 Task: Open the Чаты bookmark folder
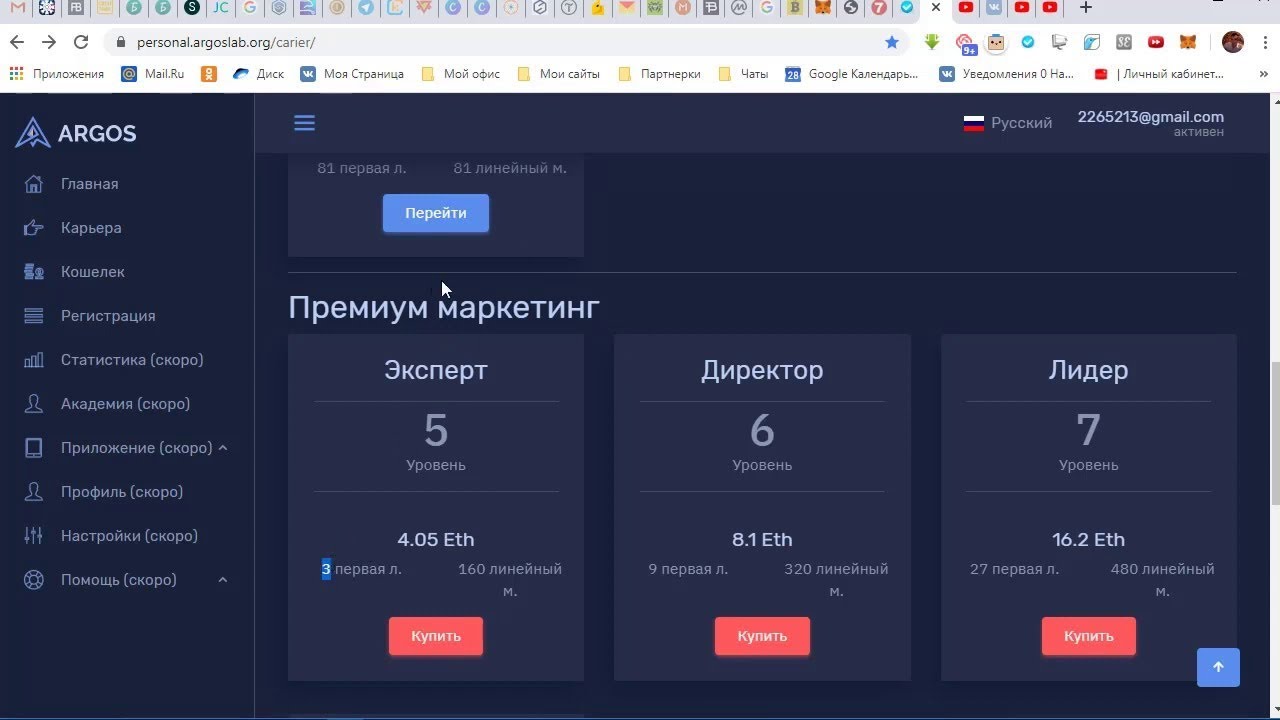[x=743, y=74]
